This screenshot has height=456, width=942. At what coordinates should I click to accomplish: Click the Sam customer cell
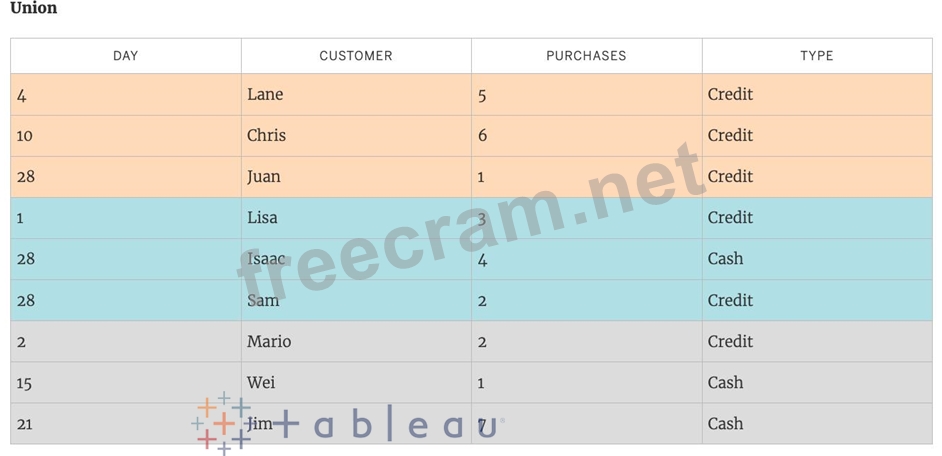[x=263, y=300]
